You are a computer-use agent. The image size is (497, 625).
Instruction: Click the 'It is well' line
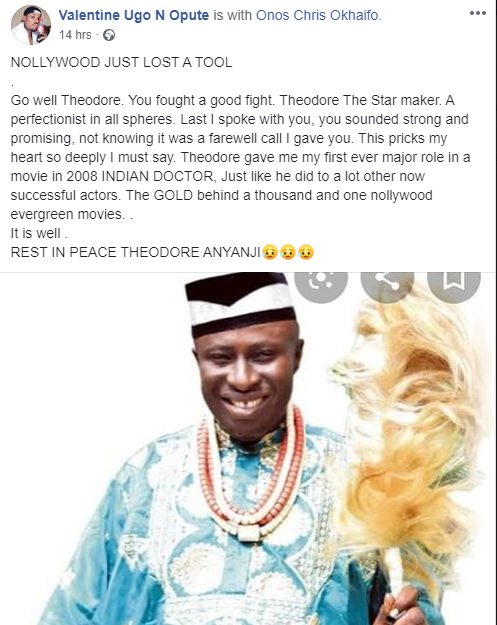pos(39,233)
